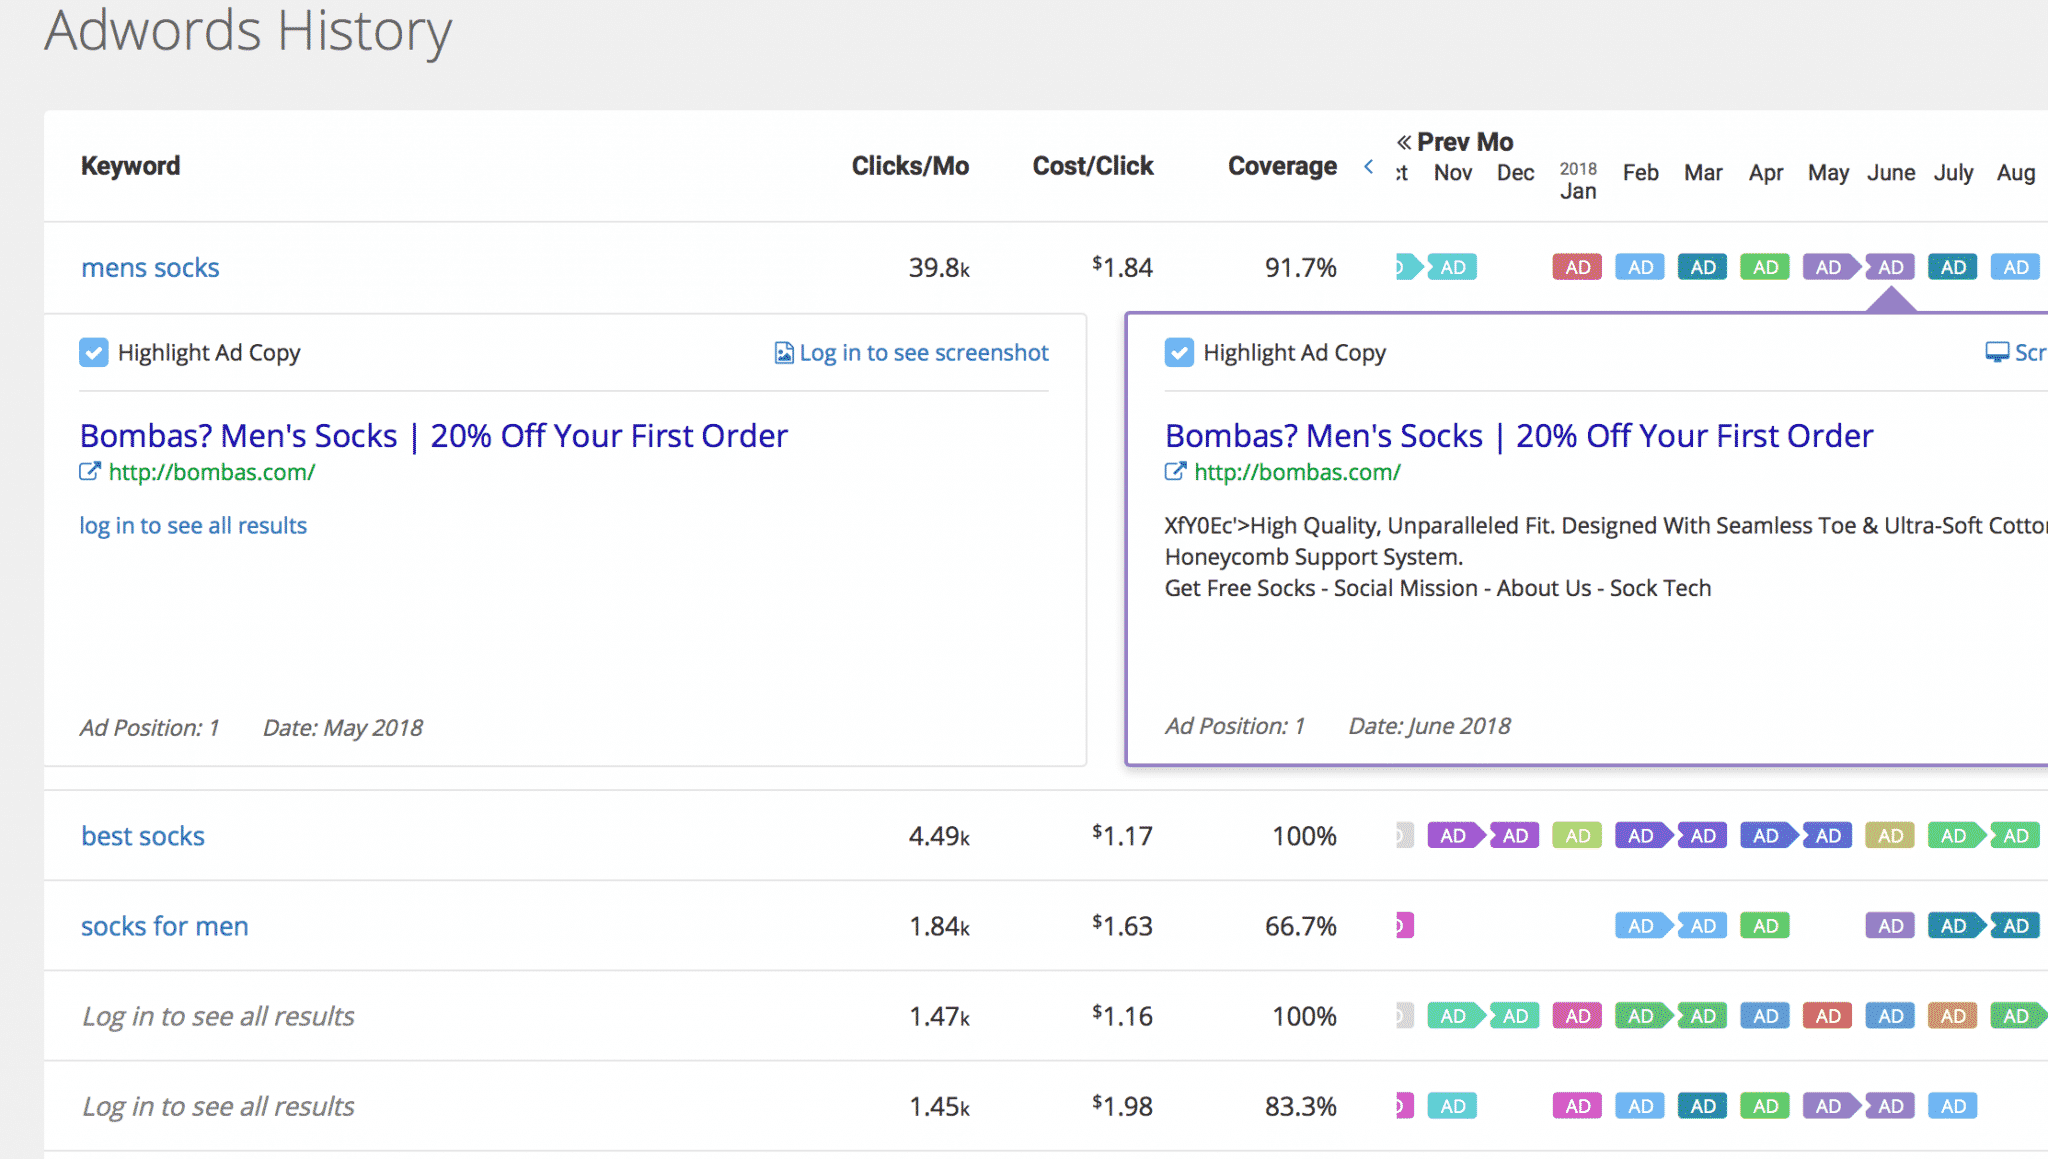Click Log in to see all results for 1.47k row
Screen dimensions: 2048x1159
218,1016
